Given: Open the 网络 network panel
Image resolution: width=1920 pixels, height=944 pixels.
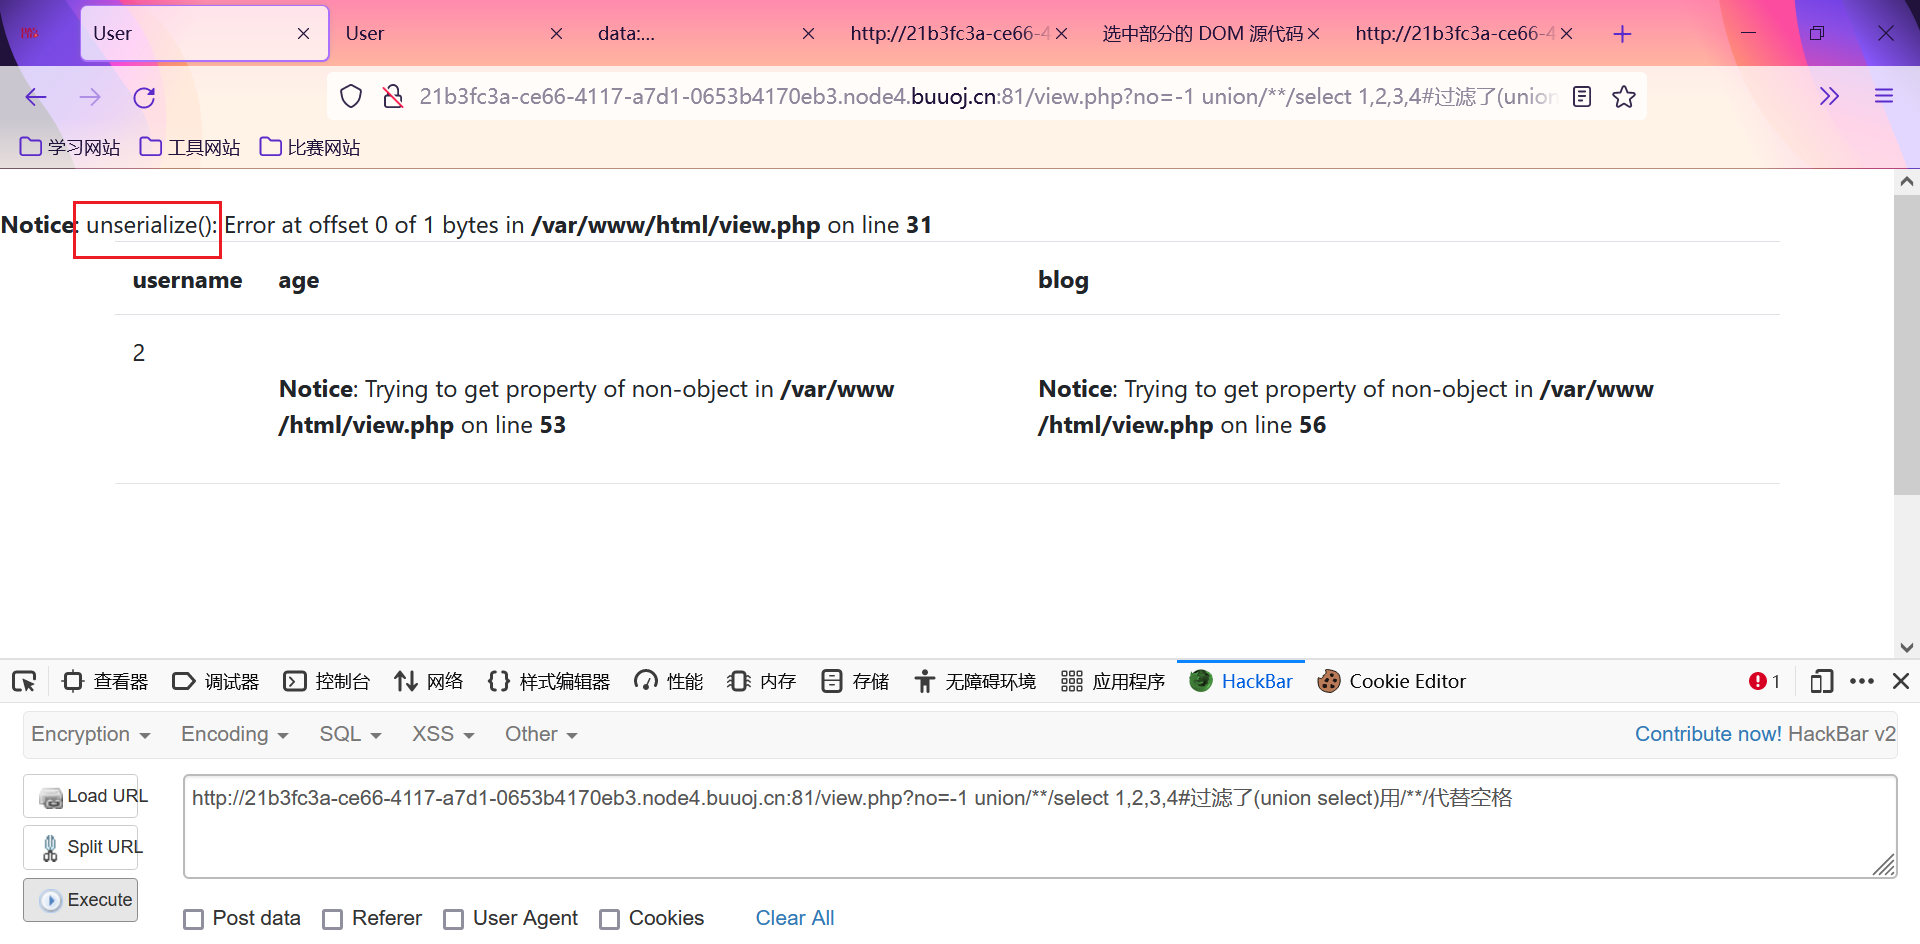Looking at the screenshot, I should point(428,682).
